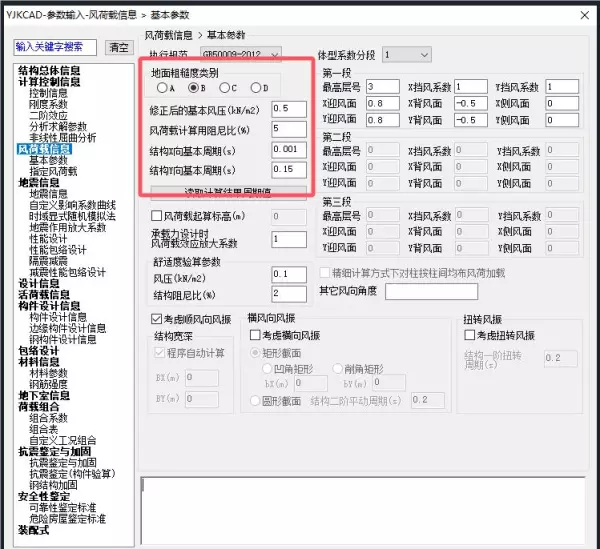Click 其它风向角度 input field

click(431, 292)
